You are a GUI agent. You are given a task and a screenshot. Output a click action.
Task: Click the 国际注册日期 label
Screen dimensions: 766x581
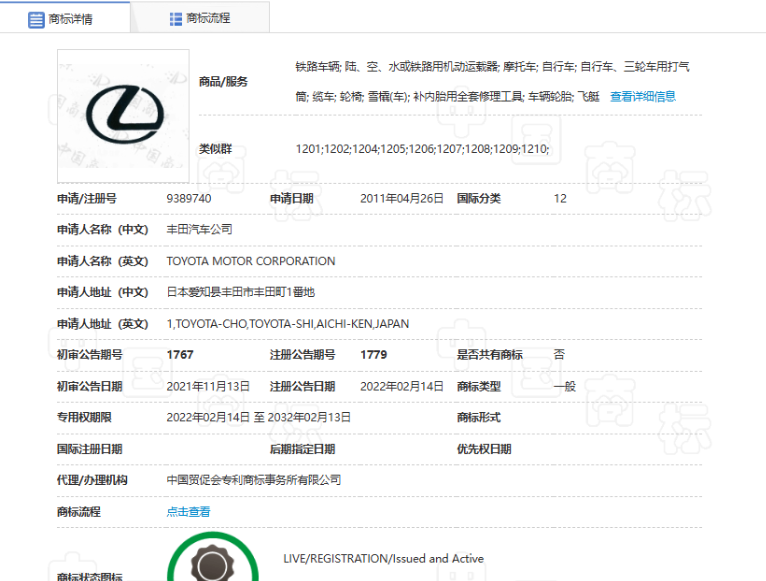(x=89, y=449)
